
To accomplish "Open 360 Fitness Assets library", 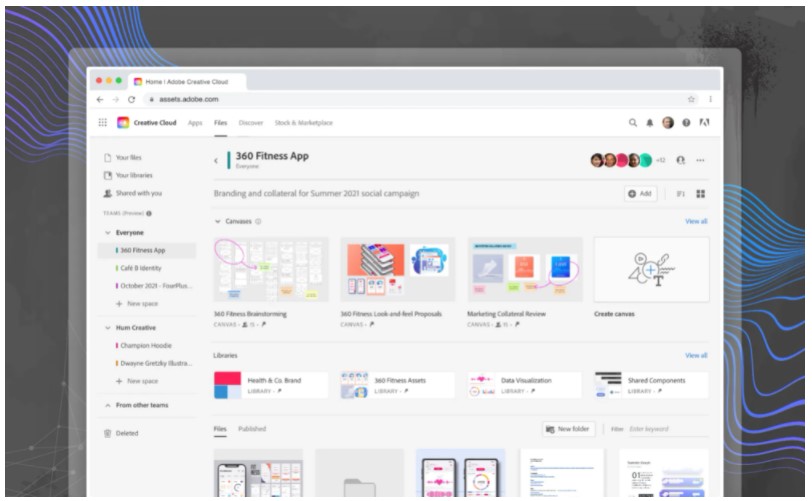I will point(397,385).
